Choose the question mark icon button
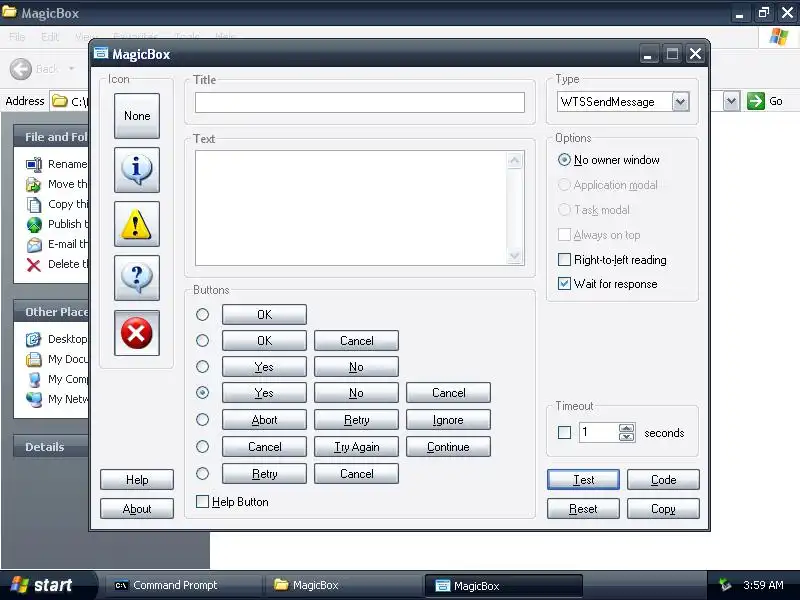This screenshot has width=800, height=600. (137, 278)
